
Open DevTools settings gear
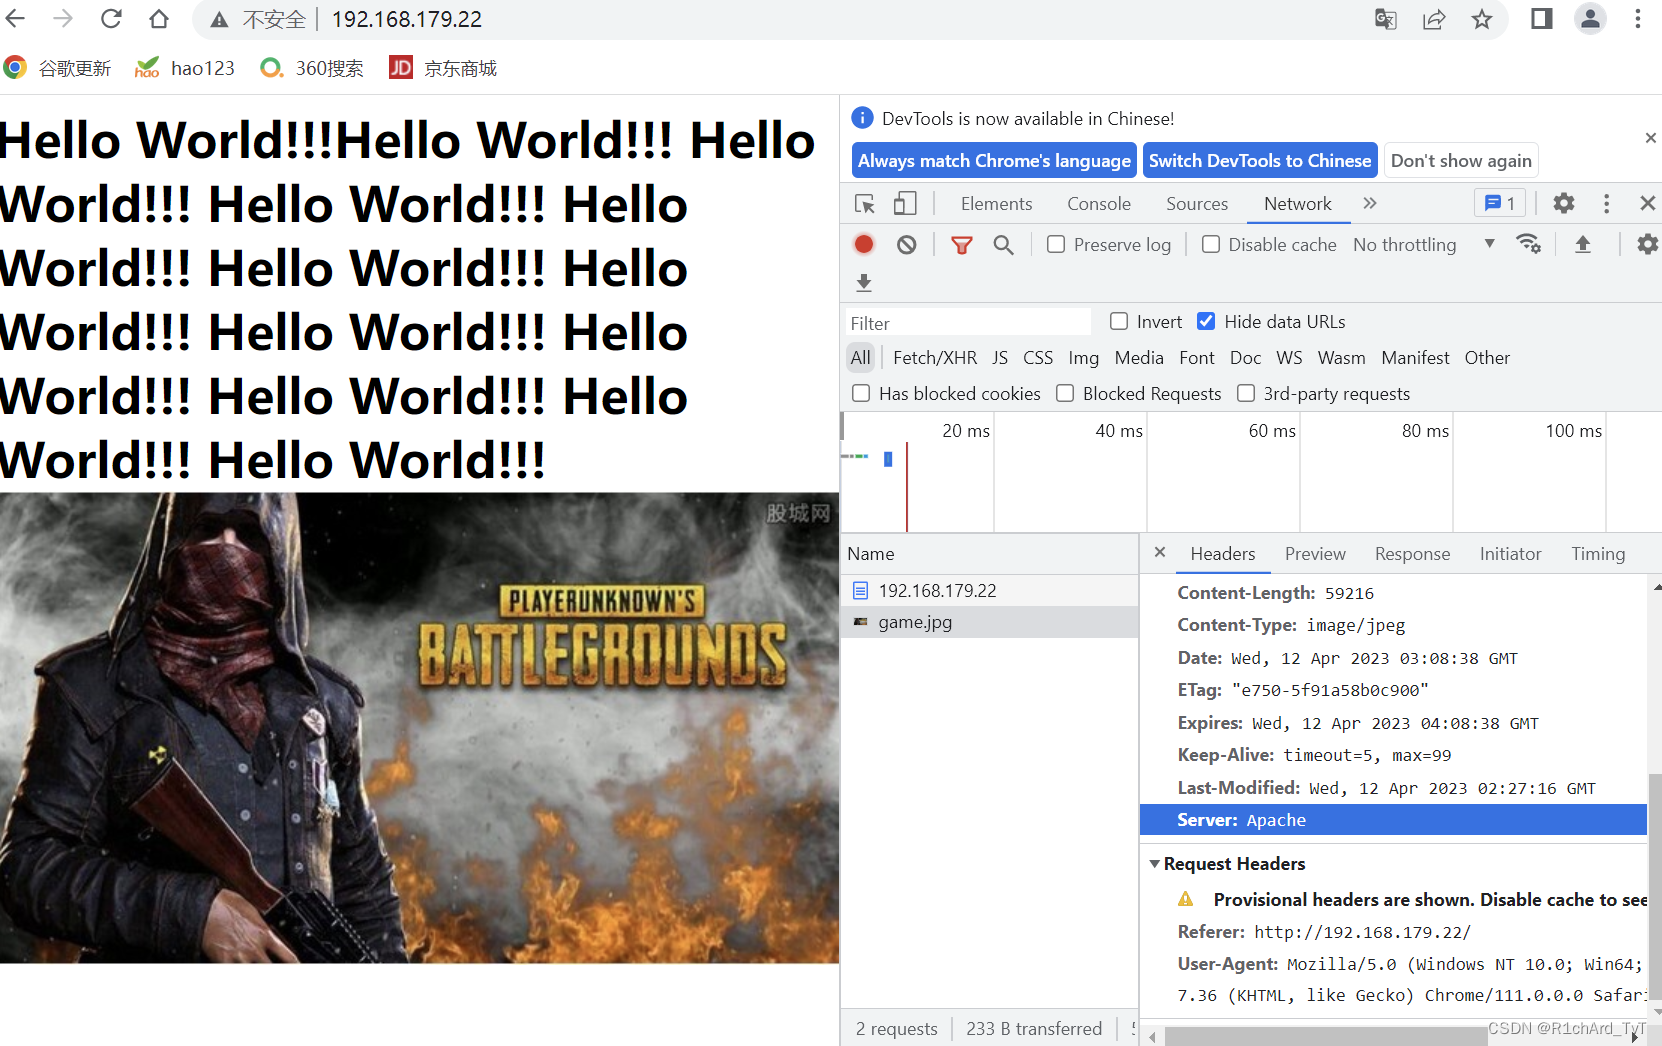pyautogui.click(x=1564, y=204)
